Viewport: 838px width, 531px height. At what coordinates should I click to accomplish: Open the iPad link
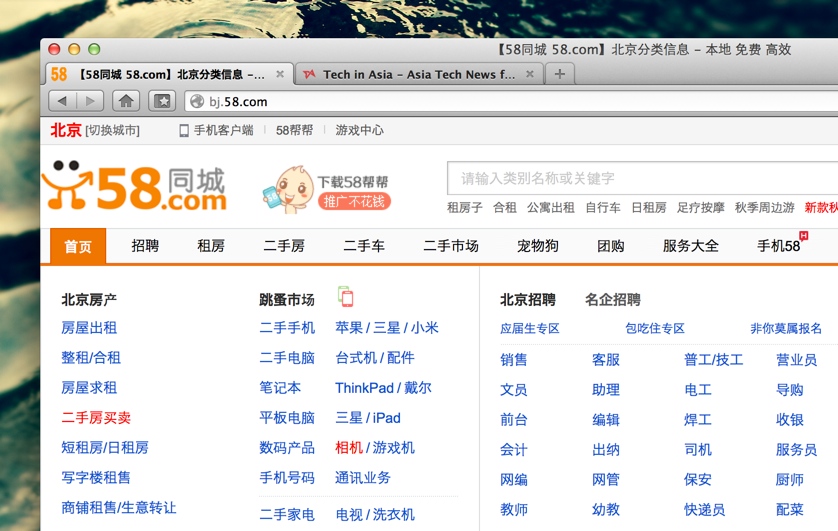pyautogui.click(x=386, y=418)
